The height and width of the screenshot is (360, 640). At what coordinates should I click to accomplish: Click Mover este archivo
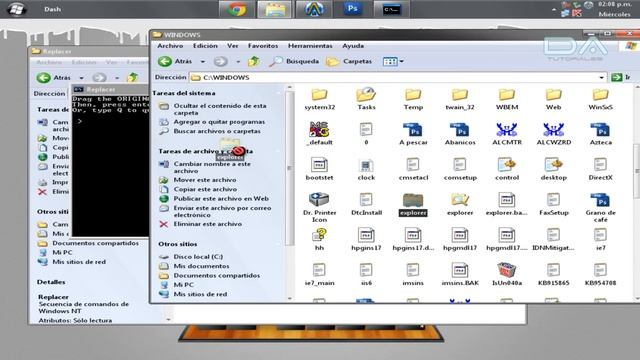205,180
